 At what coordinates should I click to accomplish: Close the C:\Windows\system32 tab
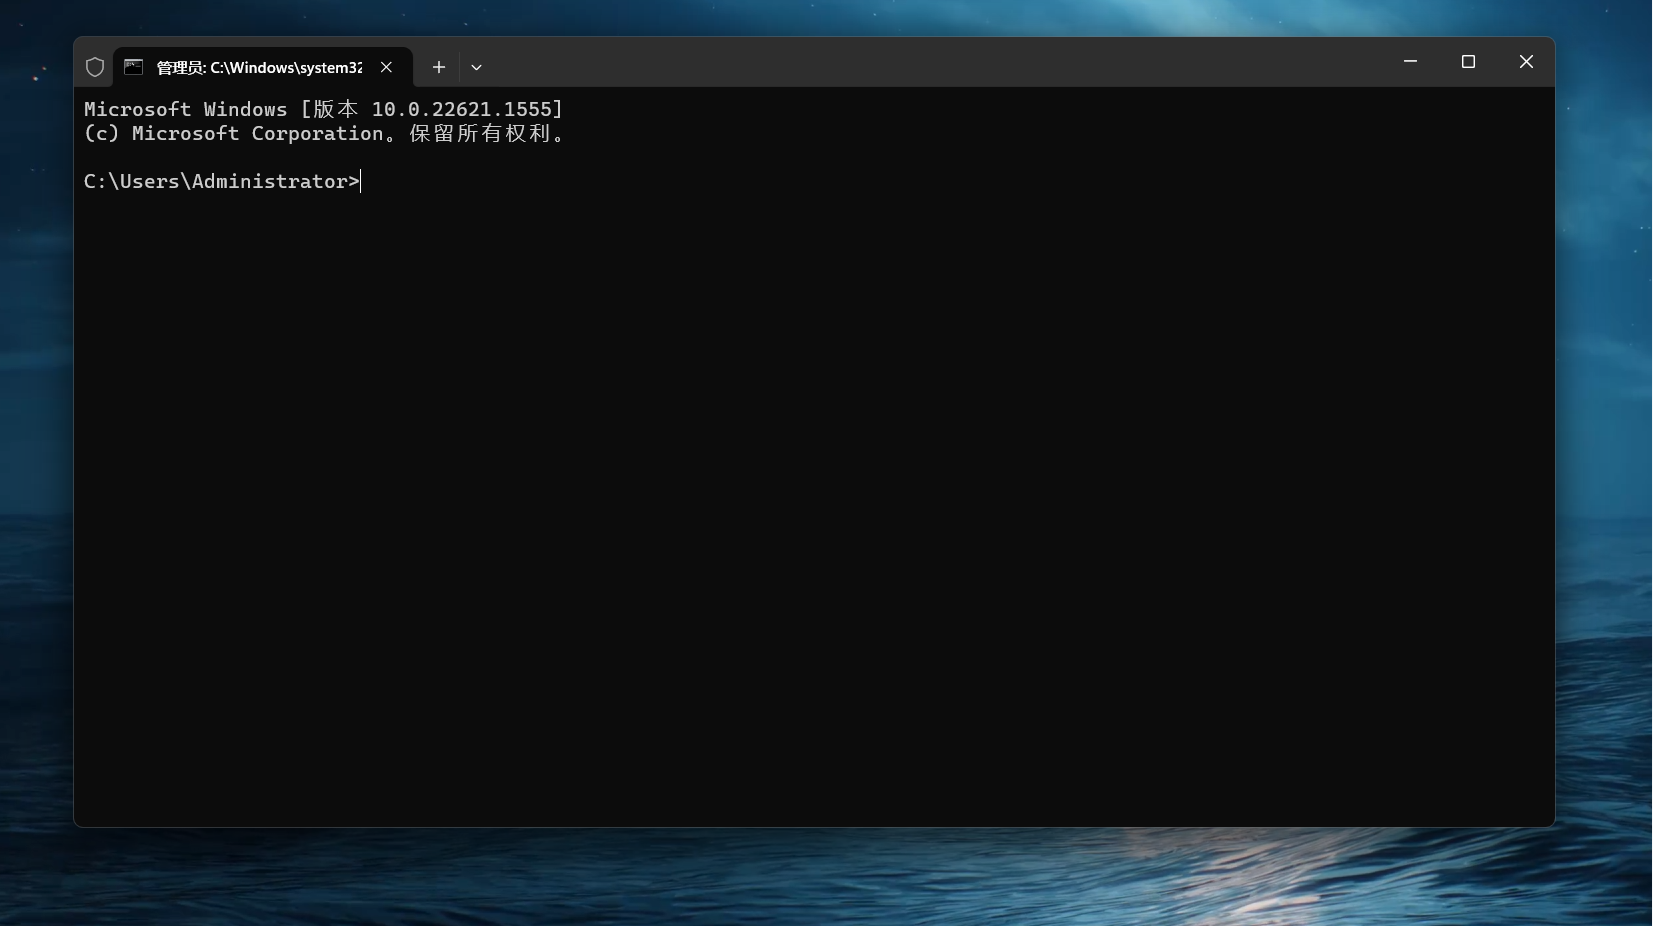[x=386, y=67]
